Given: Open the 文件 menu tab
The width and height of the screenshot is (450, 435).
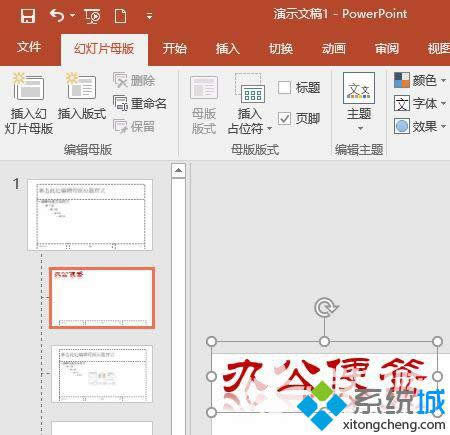Looking at the screenshot, I should pos(29,47).
